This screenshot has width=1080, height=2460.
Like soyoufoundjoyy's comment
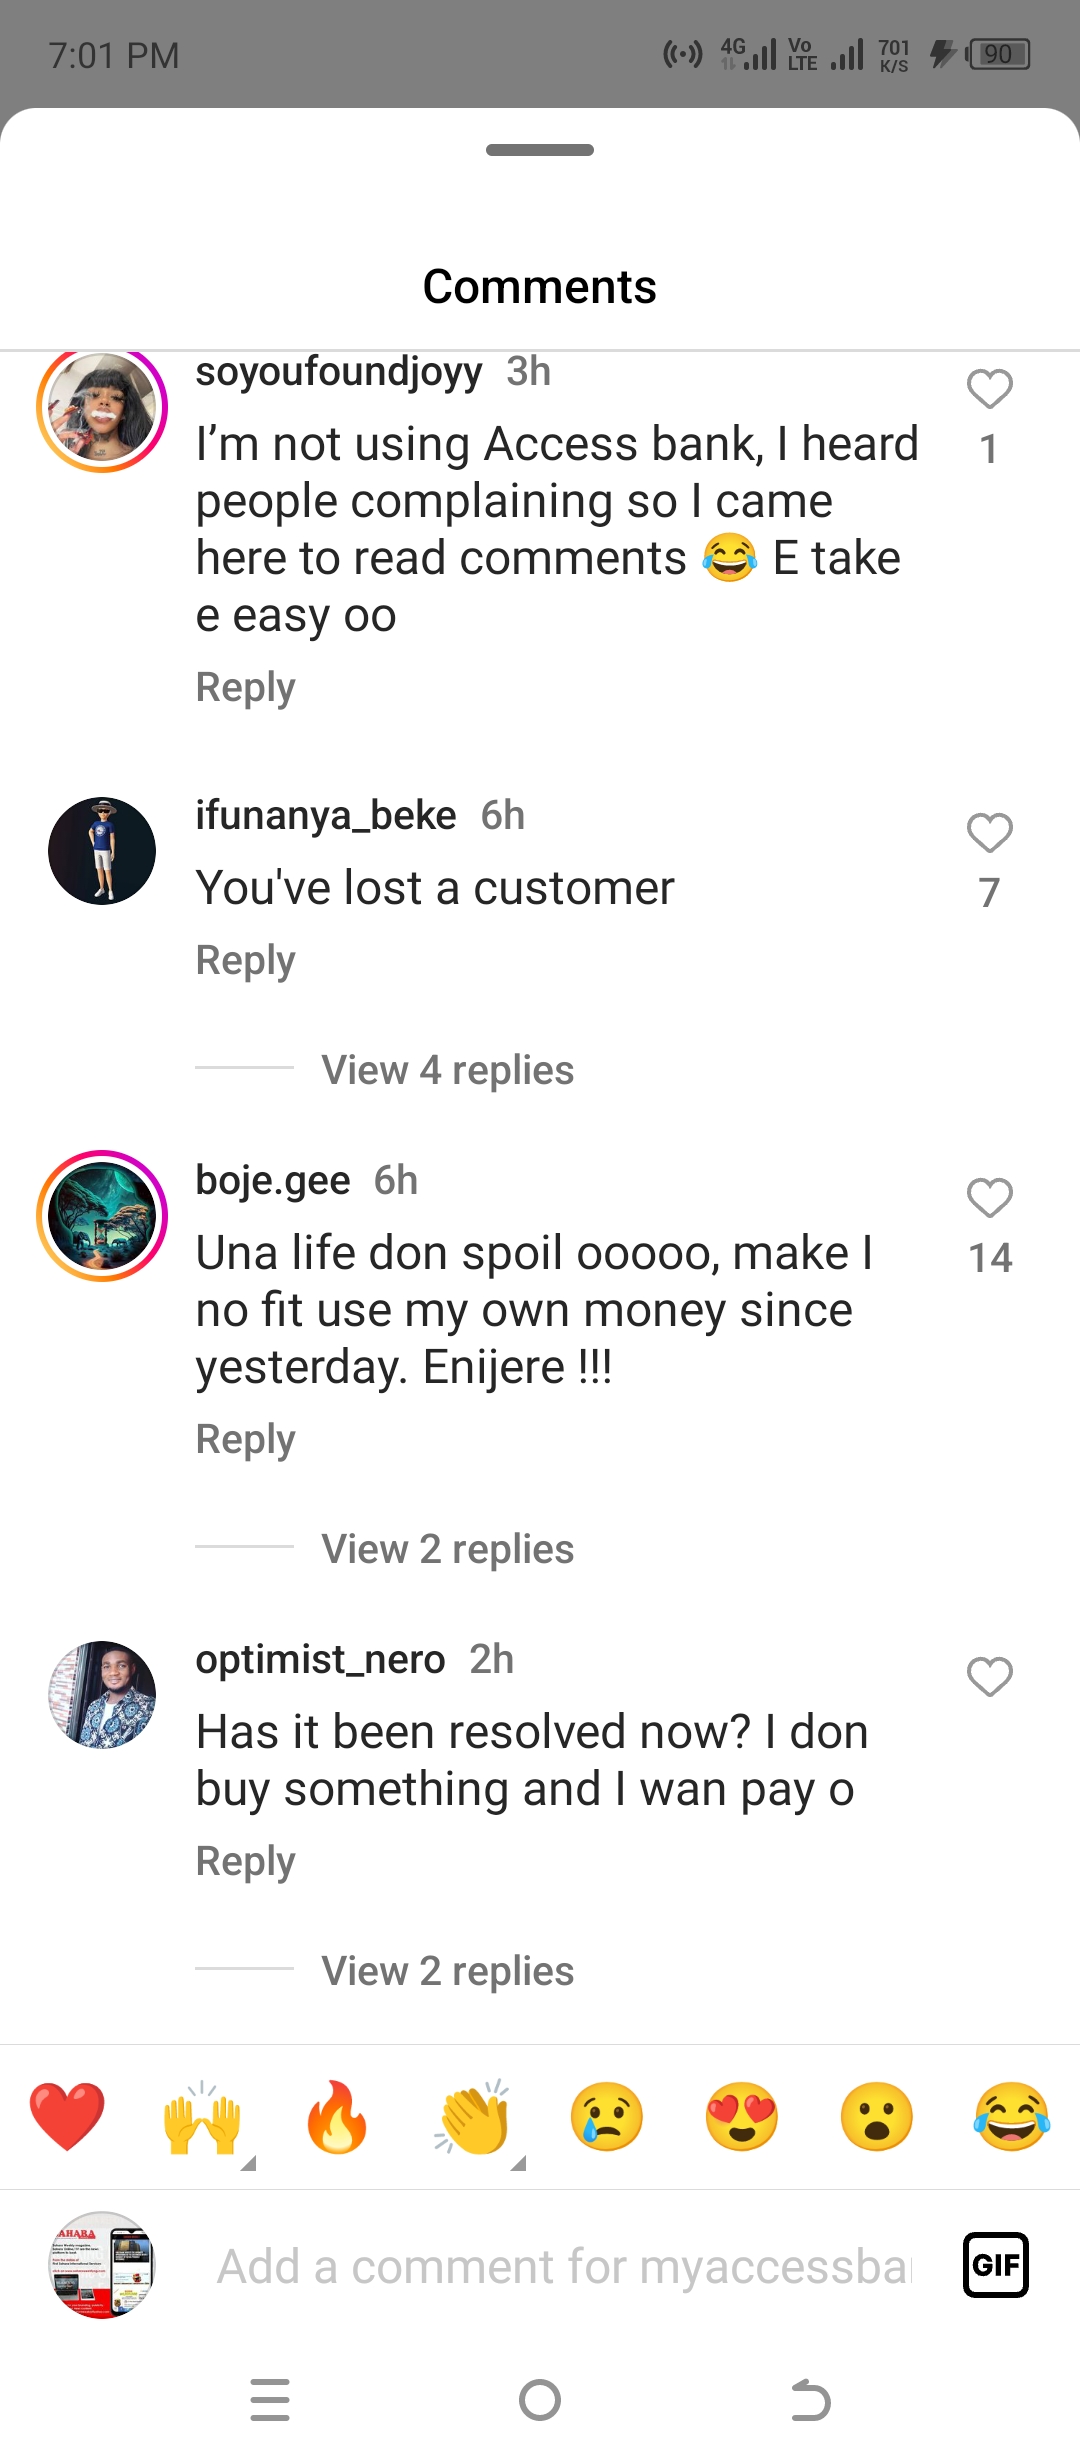pyautogui.click(x=990, y=389)
